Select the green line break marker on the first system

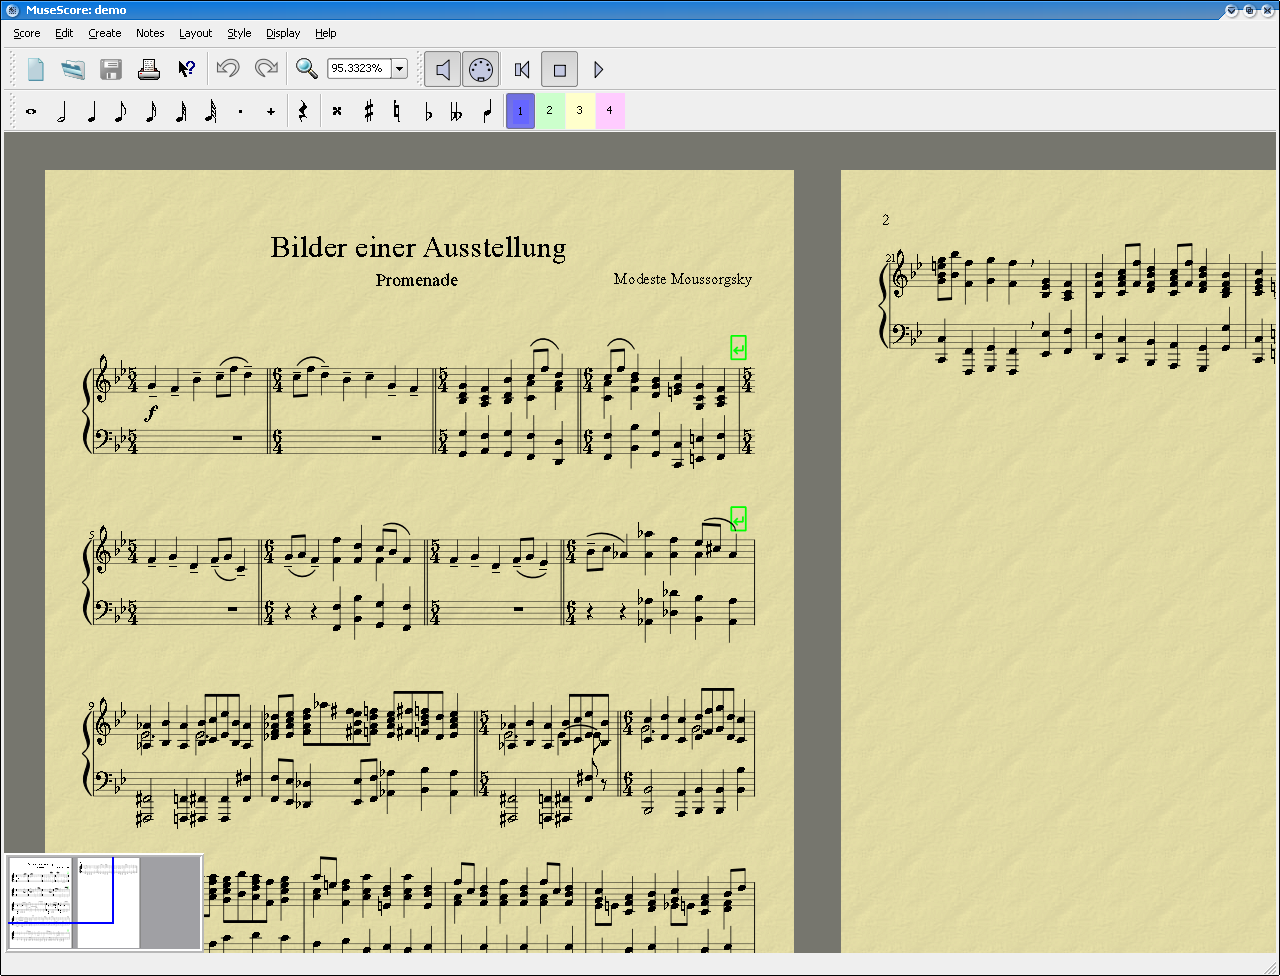point(738,348)
